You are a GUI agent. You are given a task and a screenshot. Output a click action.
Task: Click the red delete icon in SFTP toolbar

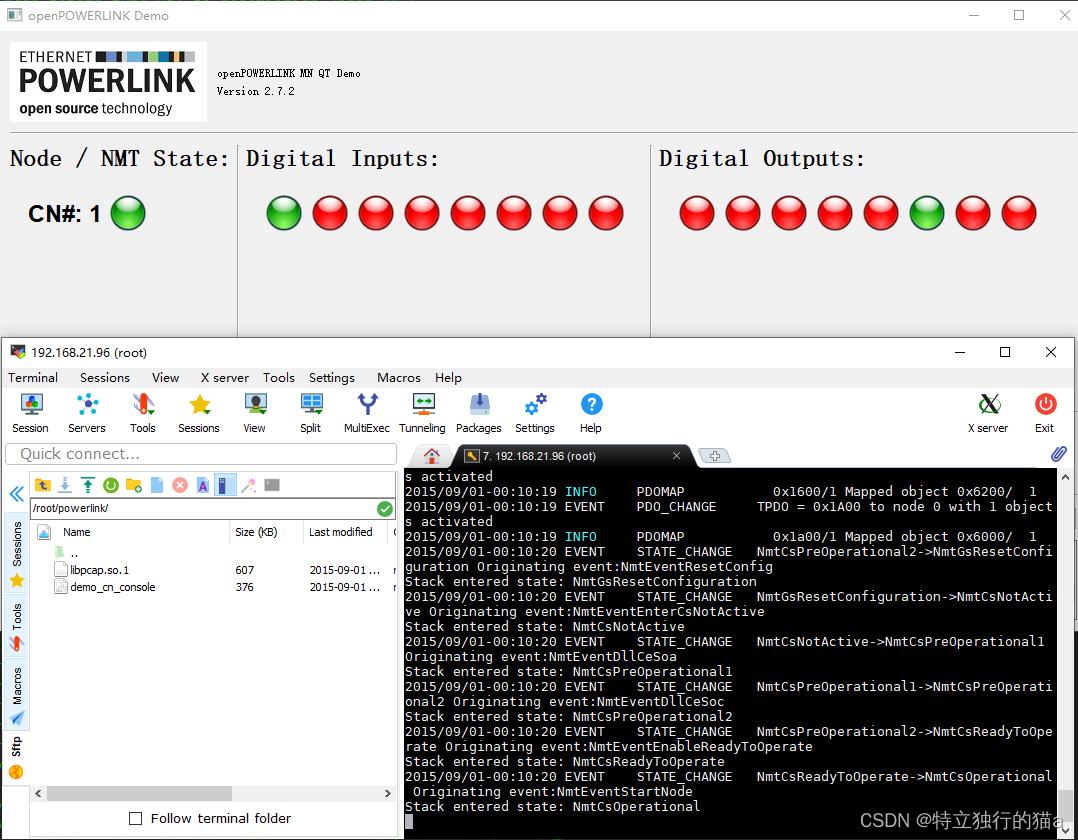(x=180, y=485)
